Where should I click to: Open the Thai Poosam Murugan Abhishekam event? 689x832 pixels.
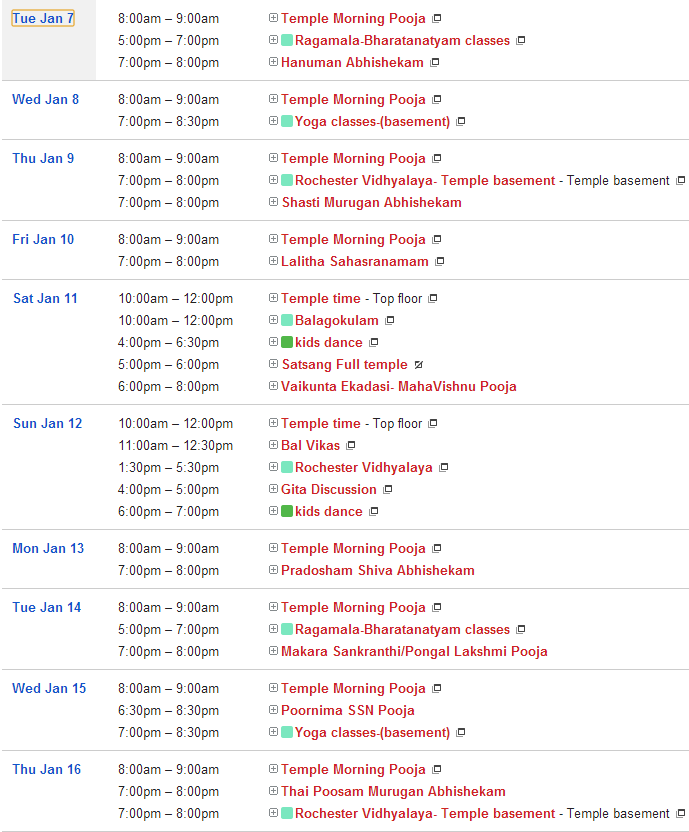tap(393, 791)
